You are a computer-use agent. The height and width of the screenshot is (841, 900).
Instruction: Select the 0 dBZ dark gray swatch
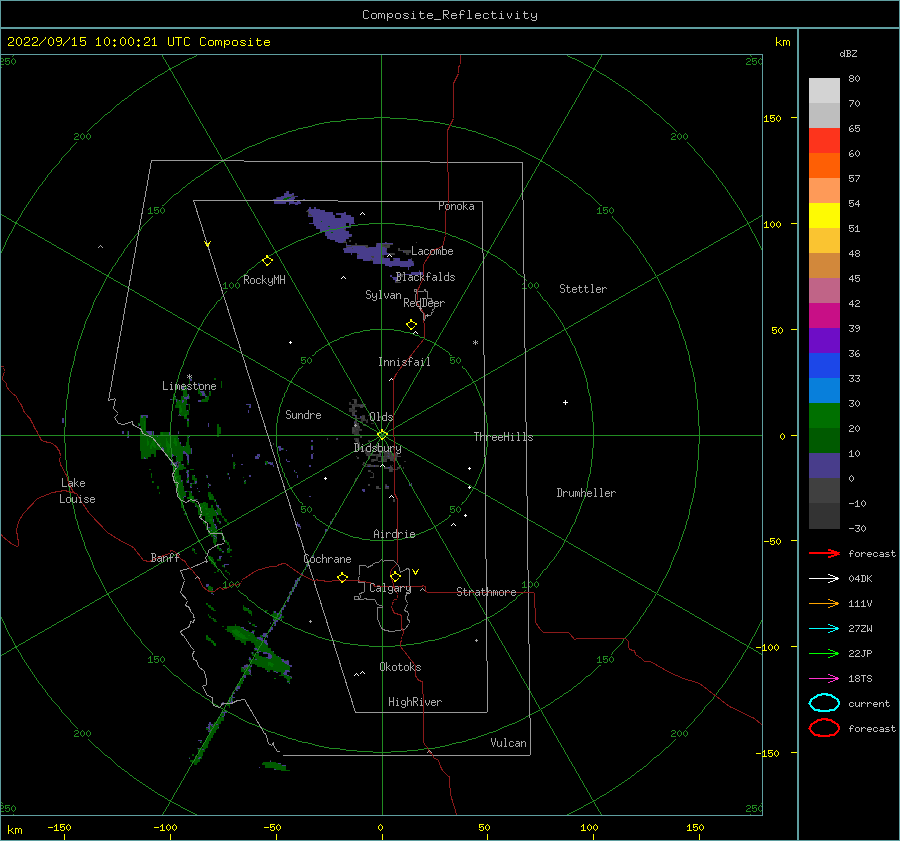tap(824, 490)
